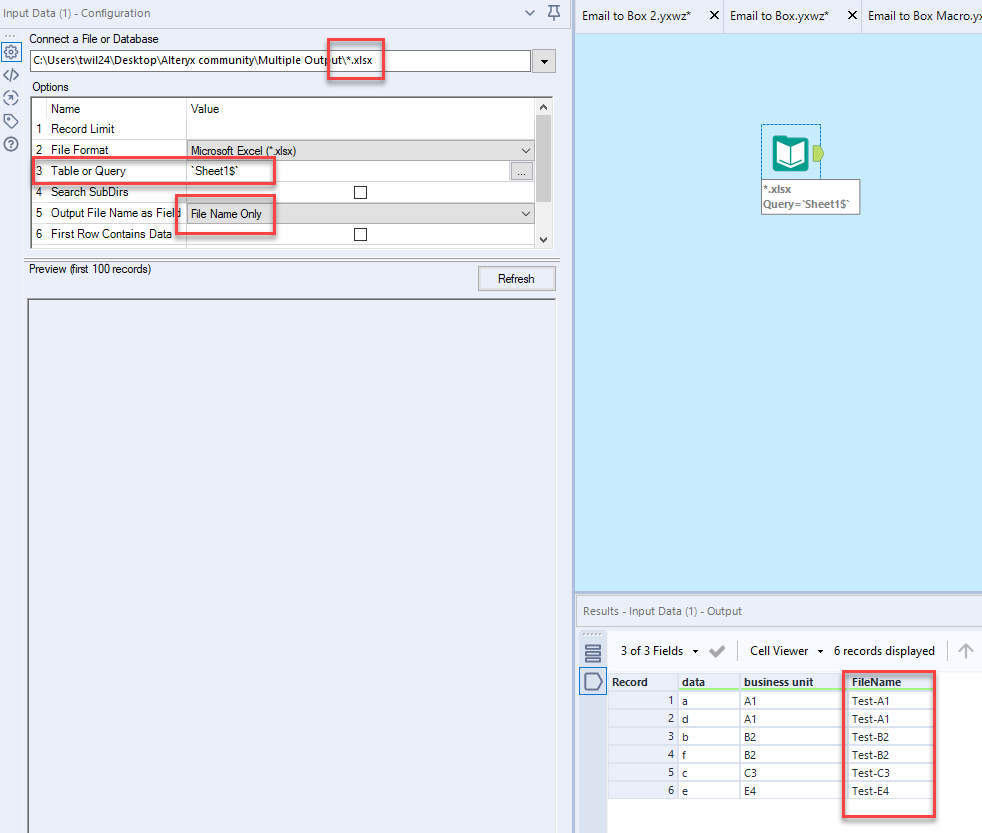Image resolution: width=982 pixels, height=833 pixels.
Task: Open the Navigation target icon in sidebar
Action: (x=11, y=98)
